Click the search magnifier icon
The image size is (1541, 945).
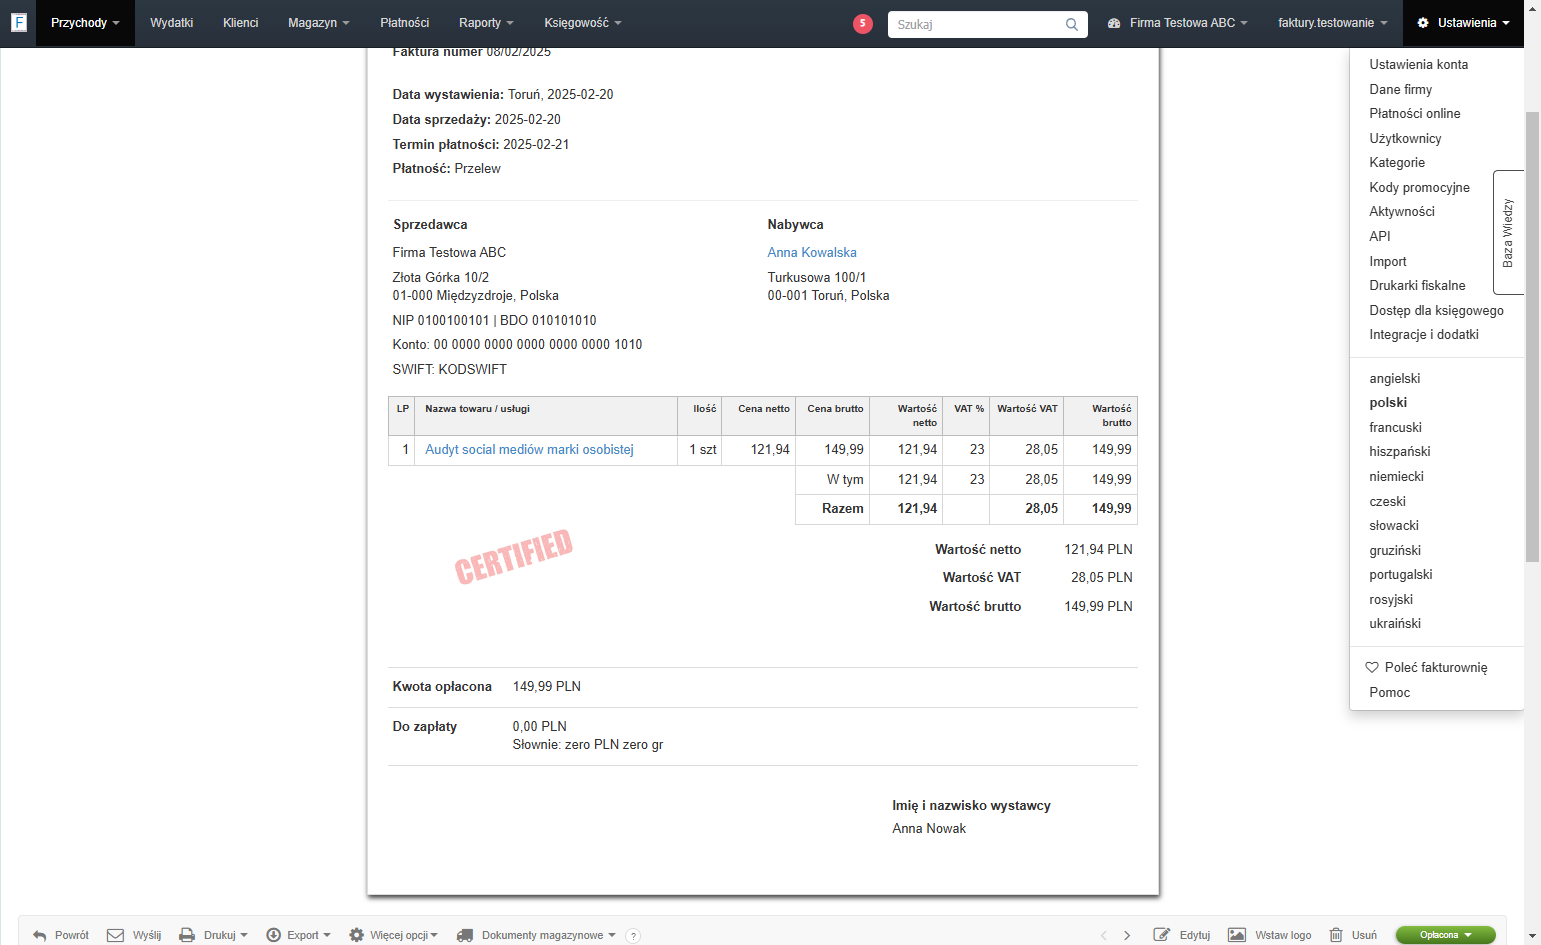pos(1071,24)
